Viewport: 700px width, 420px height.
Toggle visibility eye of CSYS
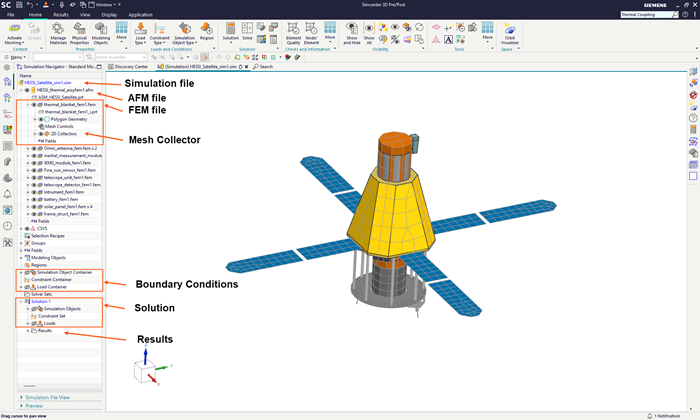27,229
